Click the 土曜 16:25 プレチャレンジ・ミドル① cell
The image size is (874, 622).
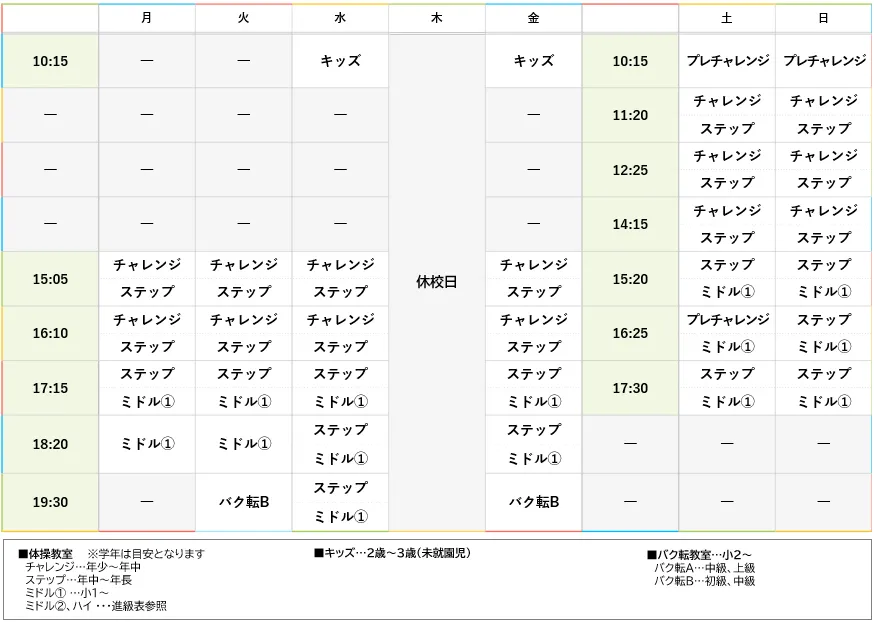click(727, 334)
